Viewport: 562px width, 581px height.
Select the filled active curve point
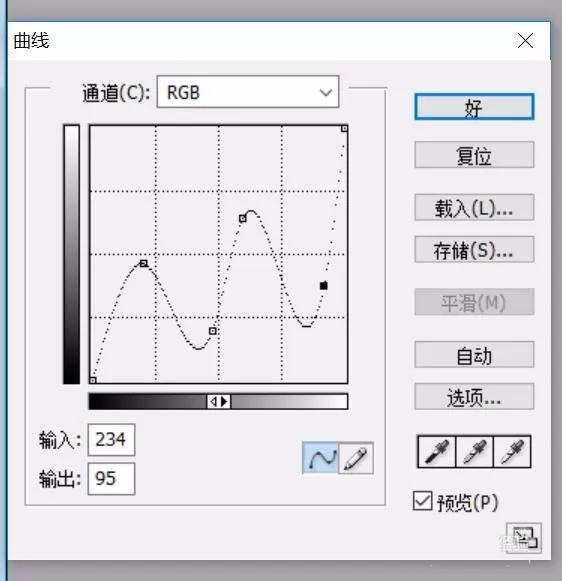[x=323, y=285]
